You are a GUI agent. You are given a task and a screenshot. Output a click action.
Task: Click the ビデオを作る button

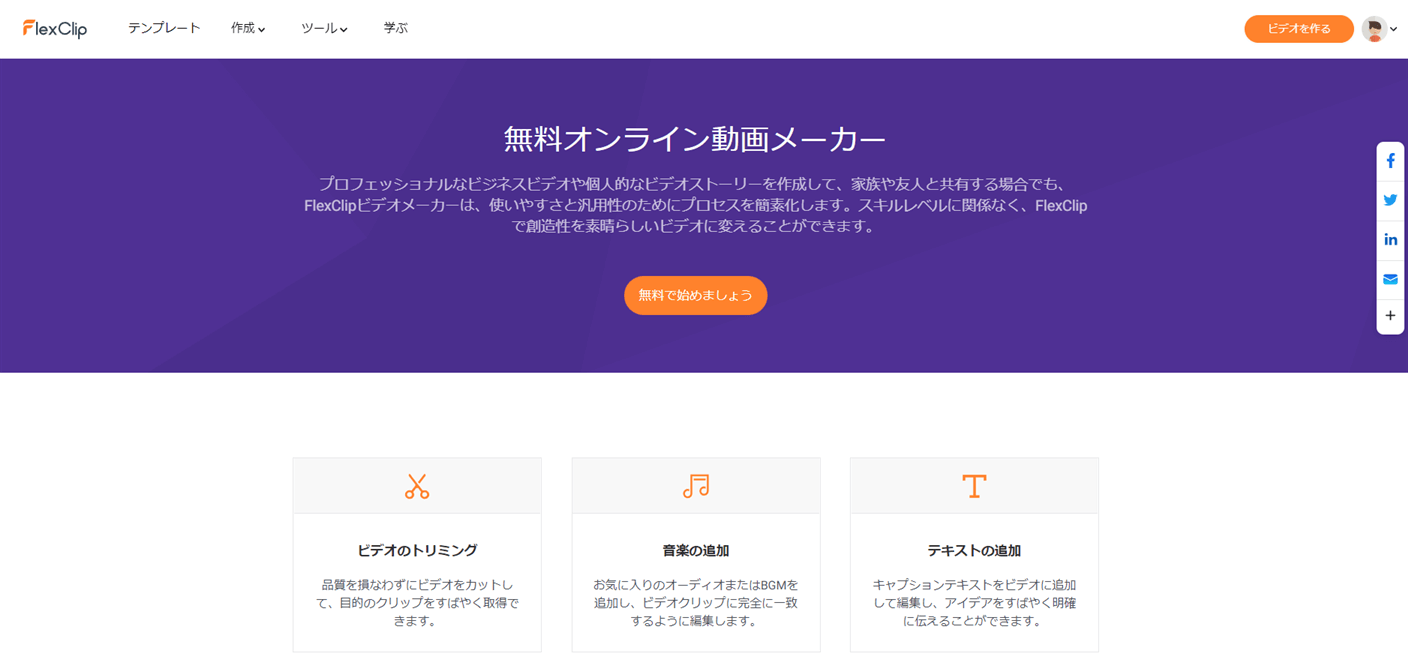[1299, 29]
